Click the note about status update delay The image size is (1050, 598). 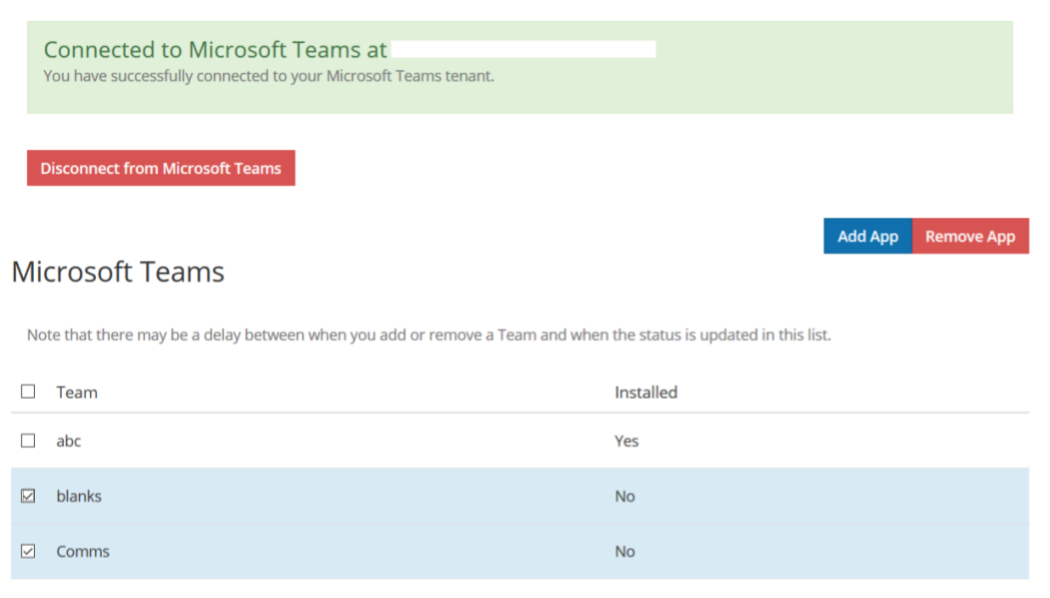click(429, 335)
